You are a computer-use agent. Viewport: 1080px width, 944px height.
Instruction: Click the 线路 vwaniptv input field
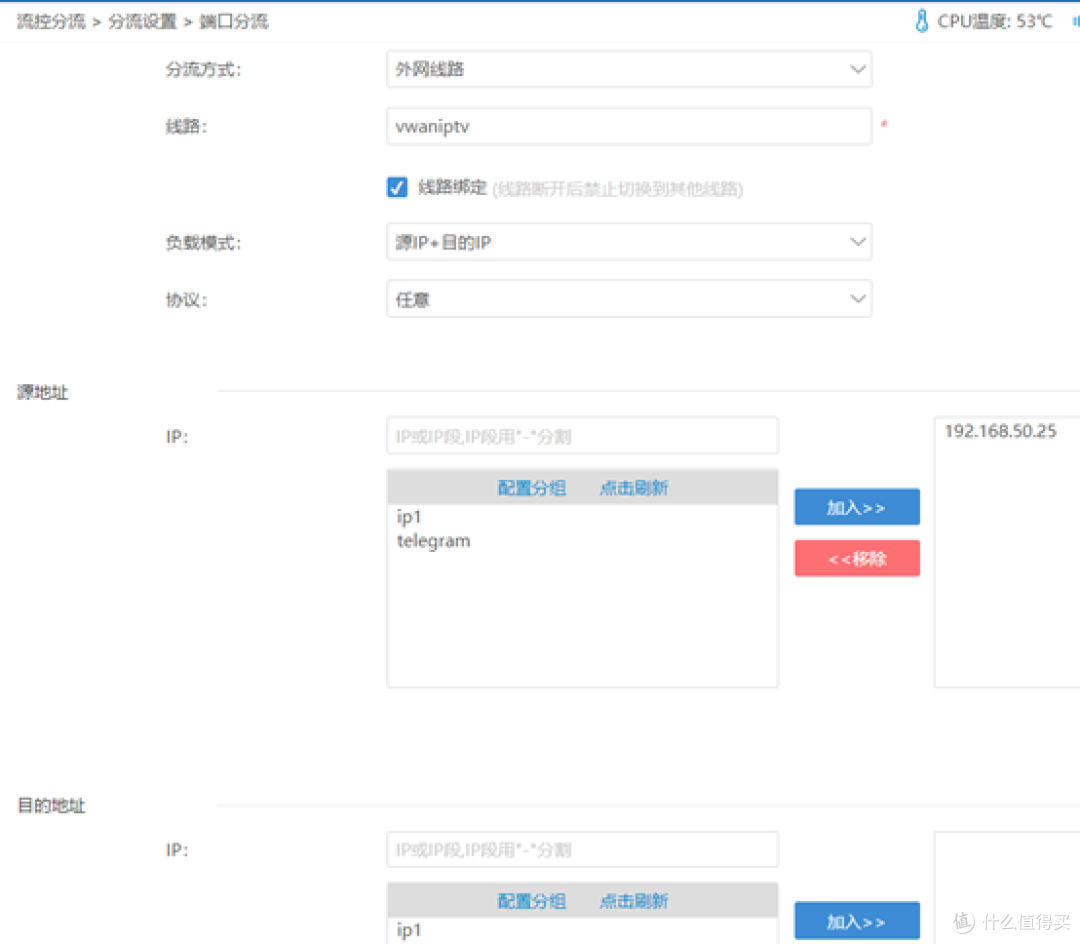(x=629, y=127)
